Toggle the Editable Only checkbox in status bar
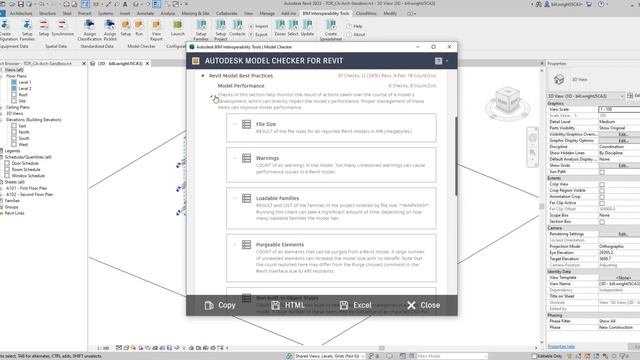 534,356
